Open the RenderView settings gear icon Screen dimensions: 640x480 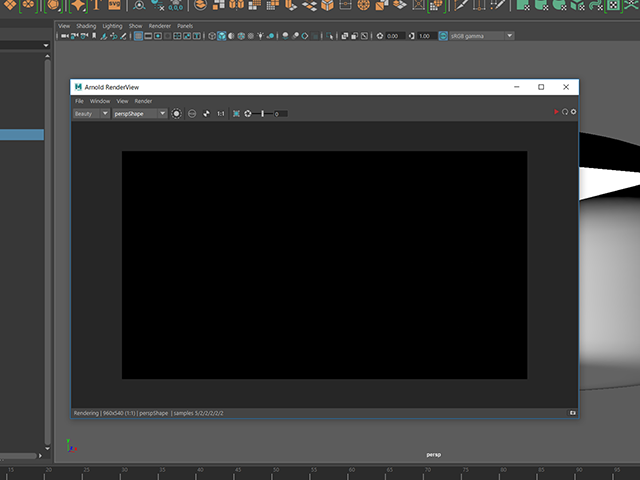pos(573,111)
